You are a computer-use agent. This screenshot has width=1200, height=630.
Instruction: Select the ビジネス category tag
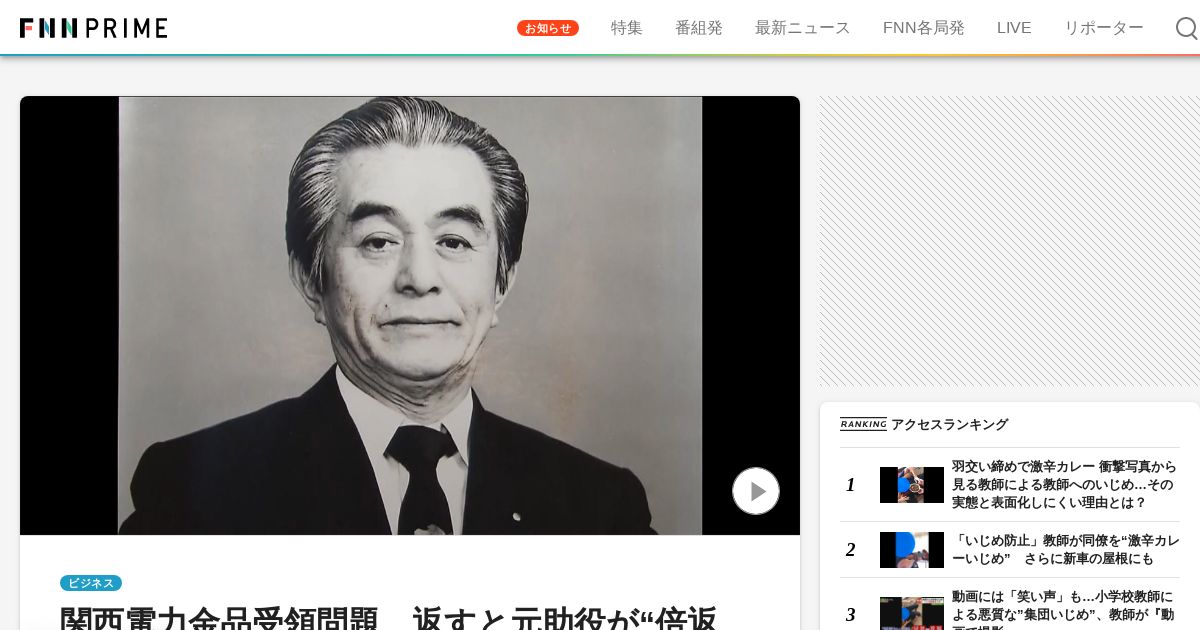91,583
